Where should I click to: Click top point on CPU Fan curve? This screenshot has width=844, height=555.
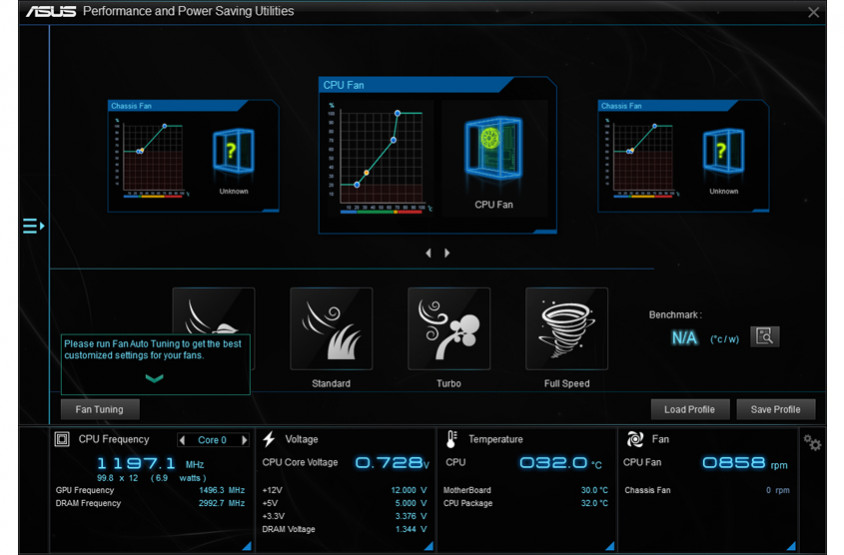(398, 113)
